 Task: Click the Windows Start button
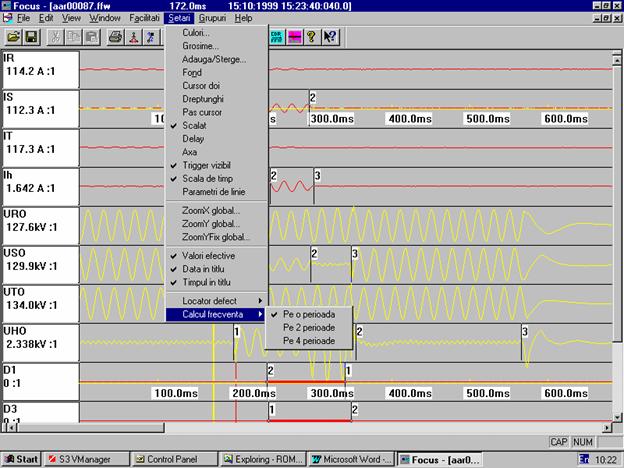pos(21,459)
